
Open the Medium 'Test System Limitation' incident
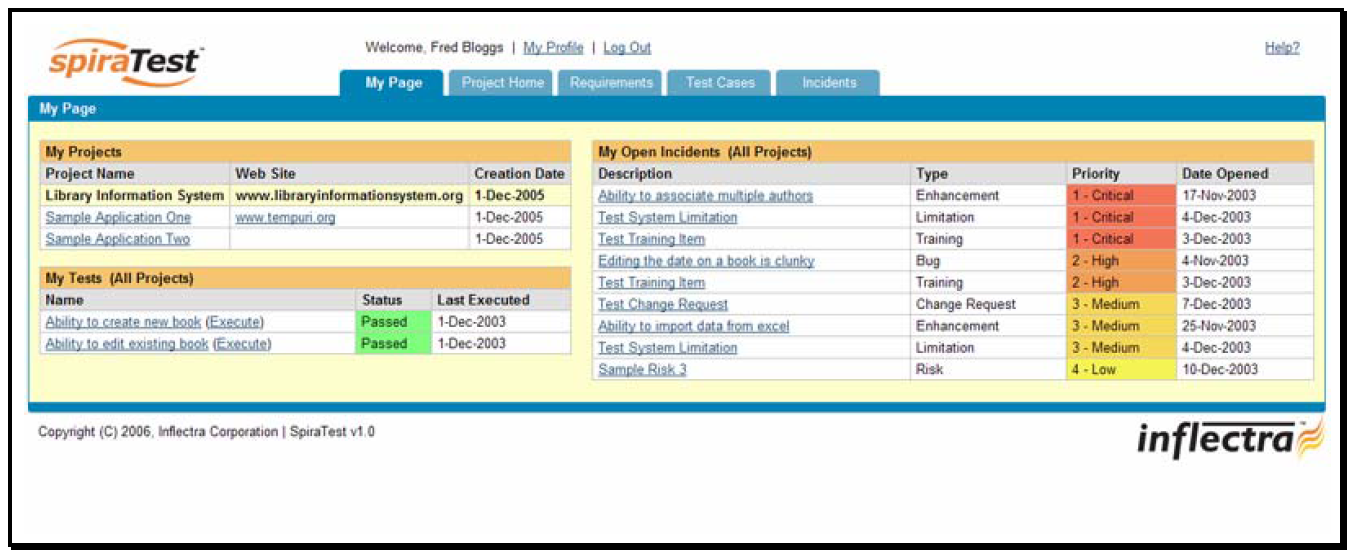click(x=667, y=348)
